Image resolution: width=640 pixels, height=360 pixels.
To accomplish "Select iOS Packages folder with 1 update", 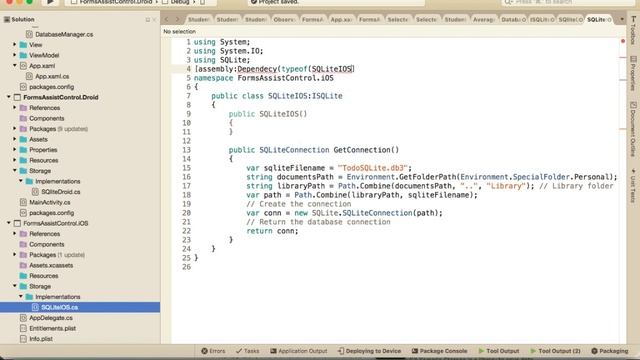I will [x=57, y=255].
